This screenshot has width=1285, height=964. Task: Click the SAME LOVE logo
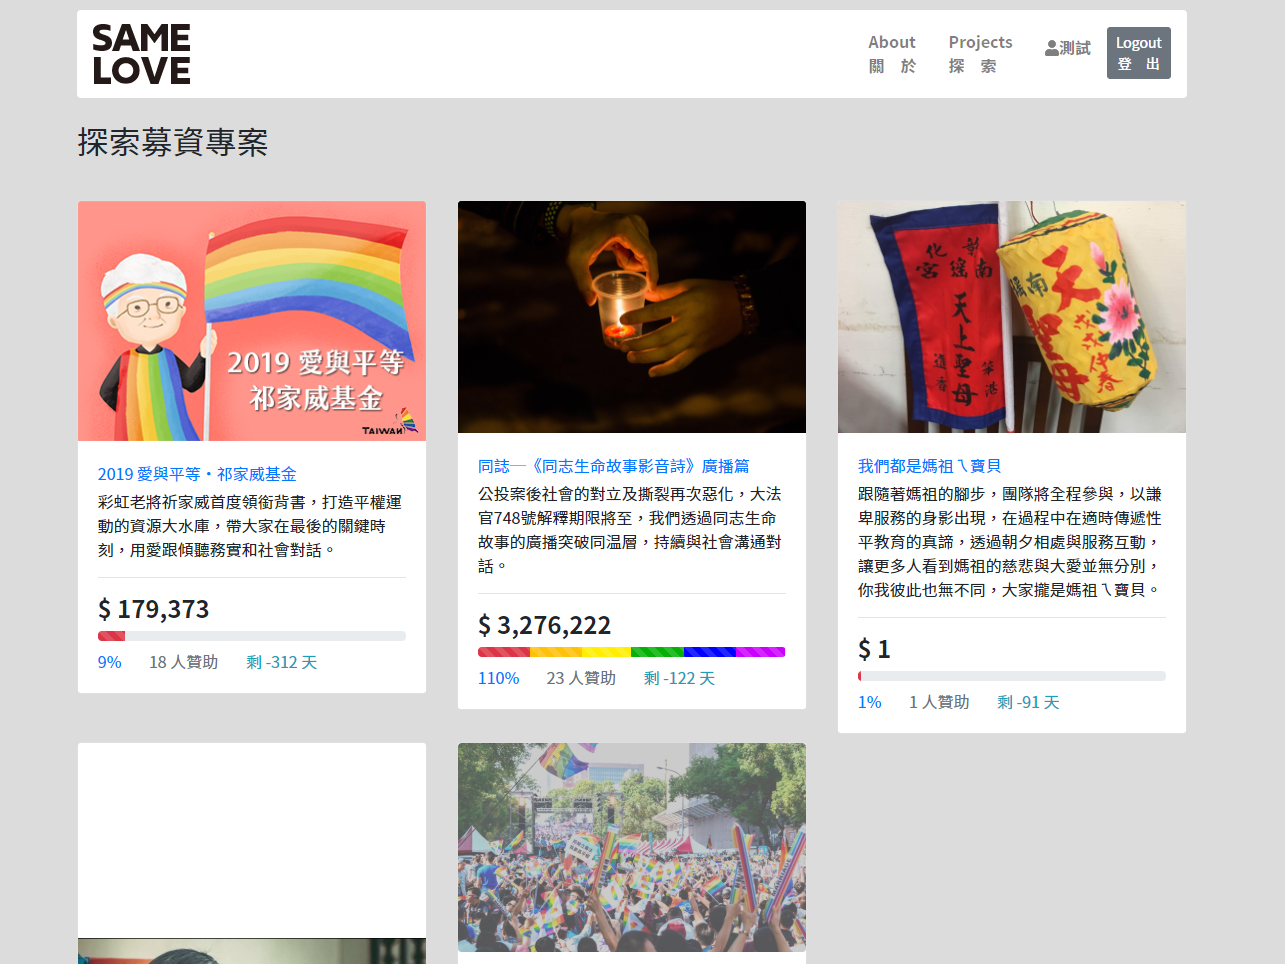pos(141,54)
